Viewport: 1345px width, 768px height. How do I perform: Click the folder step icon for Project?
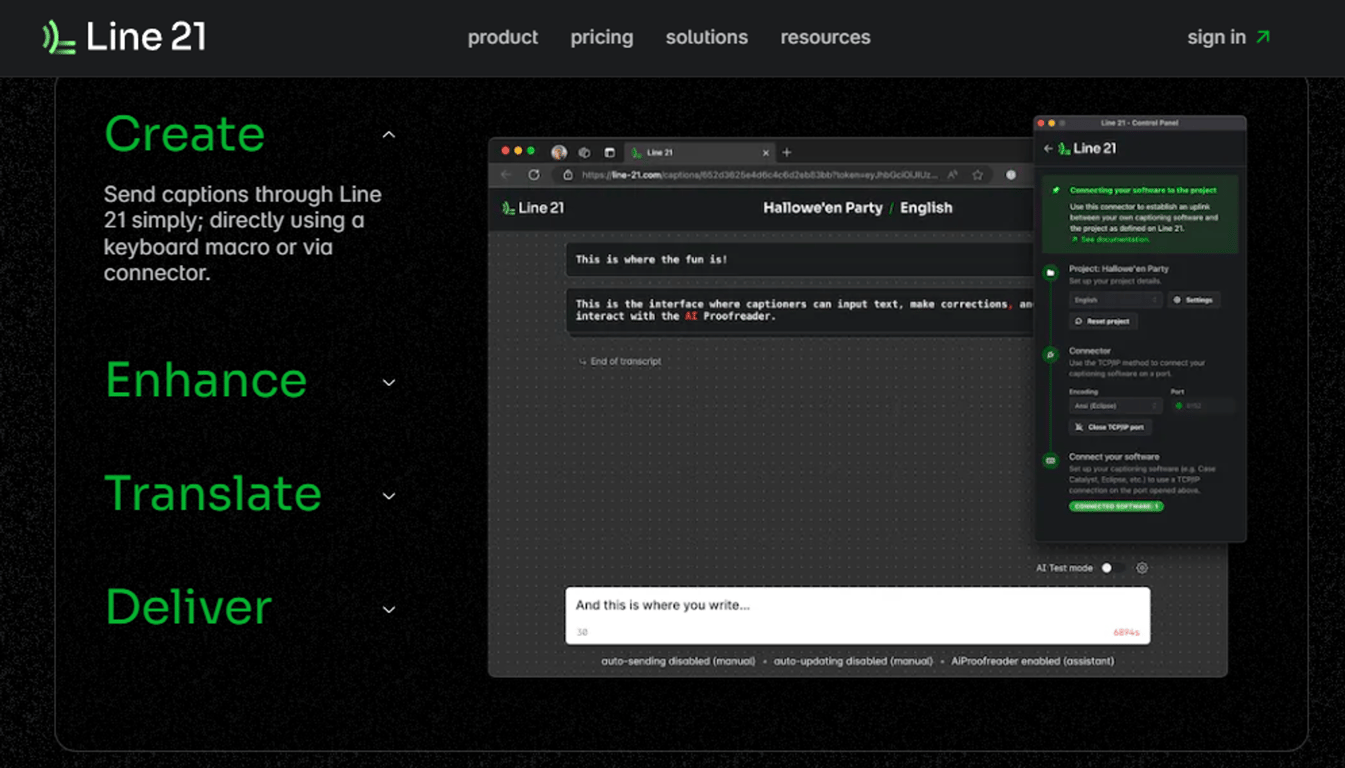pyautogui.click(x=1050, y=272)
